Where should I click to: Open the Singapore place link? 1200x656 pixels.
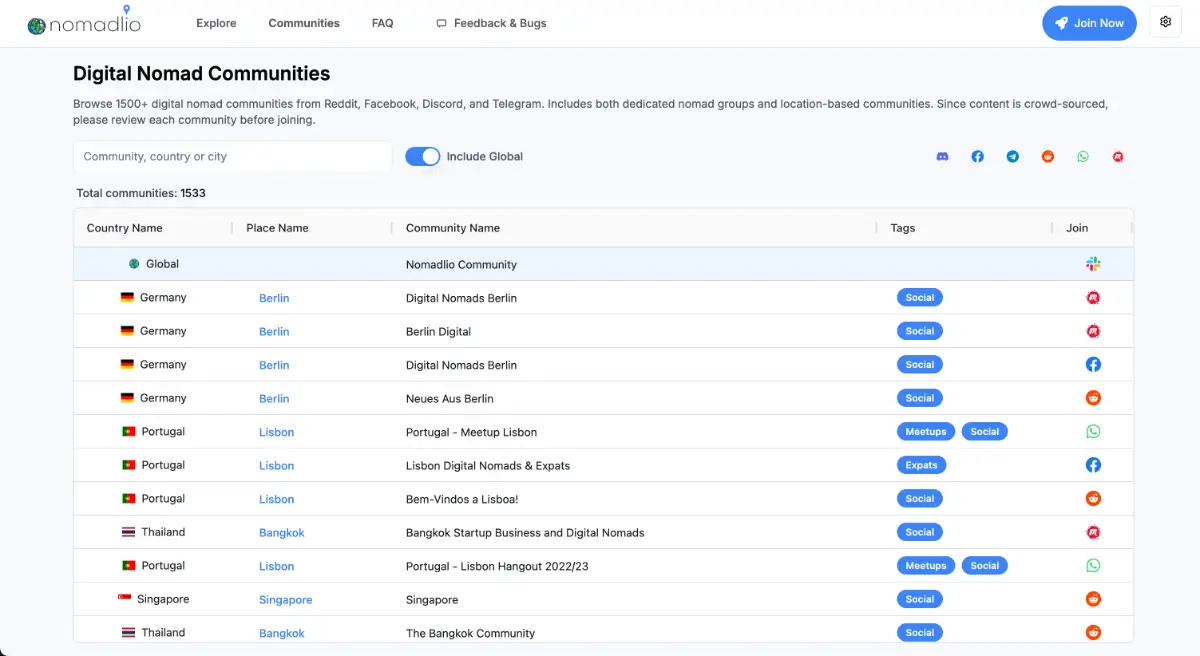click(x=285, y=600)
